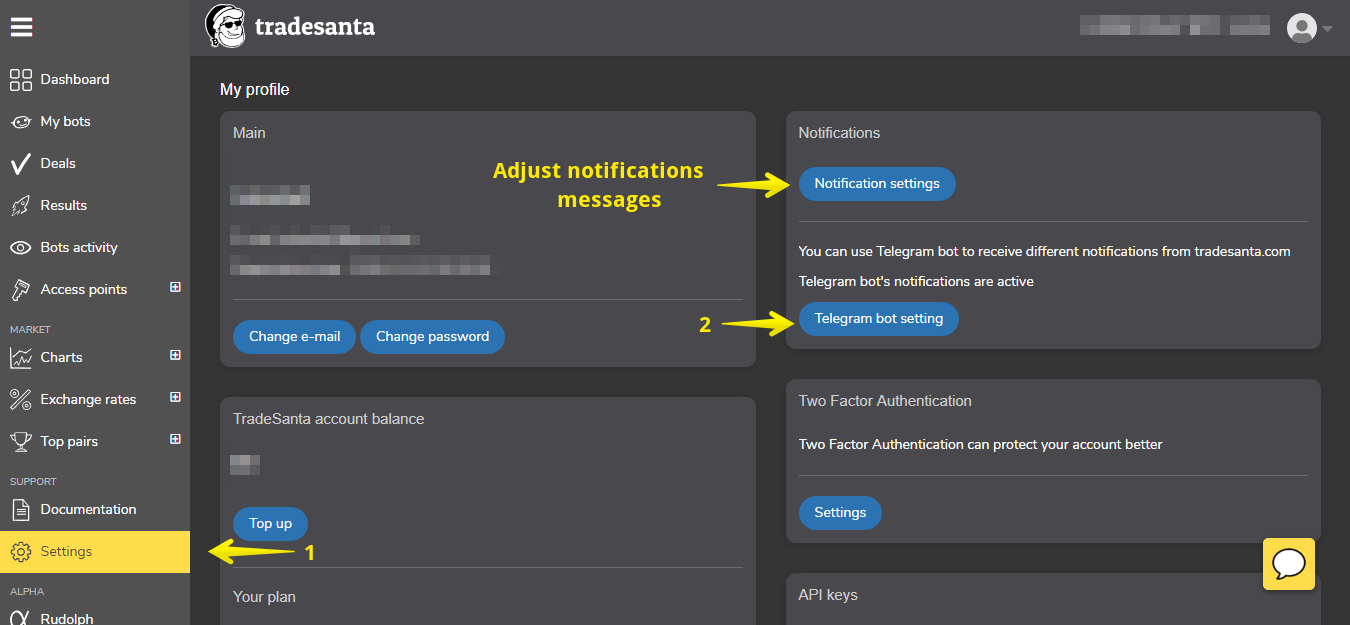Click the Rudolph alpha icon
The height and width of the screenshot is (625, 1350).
tap(21, 619)
